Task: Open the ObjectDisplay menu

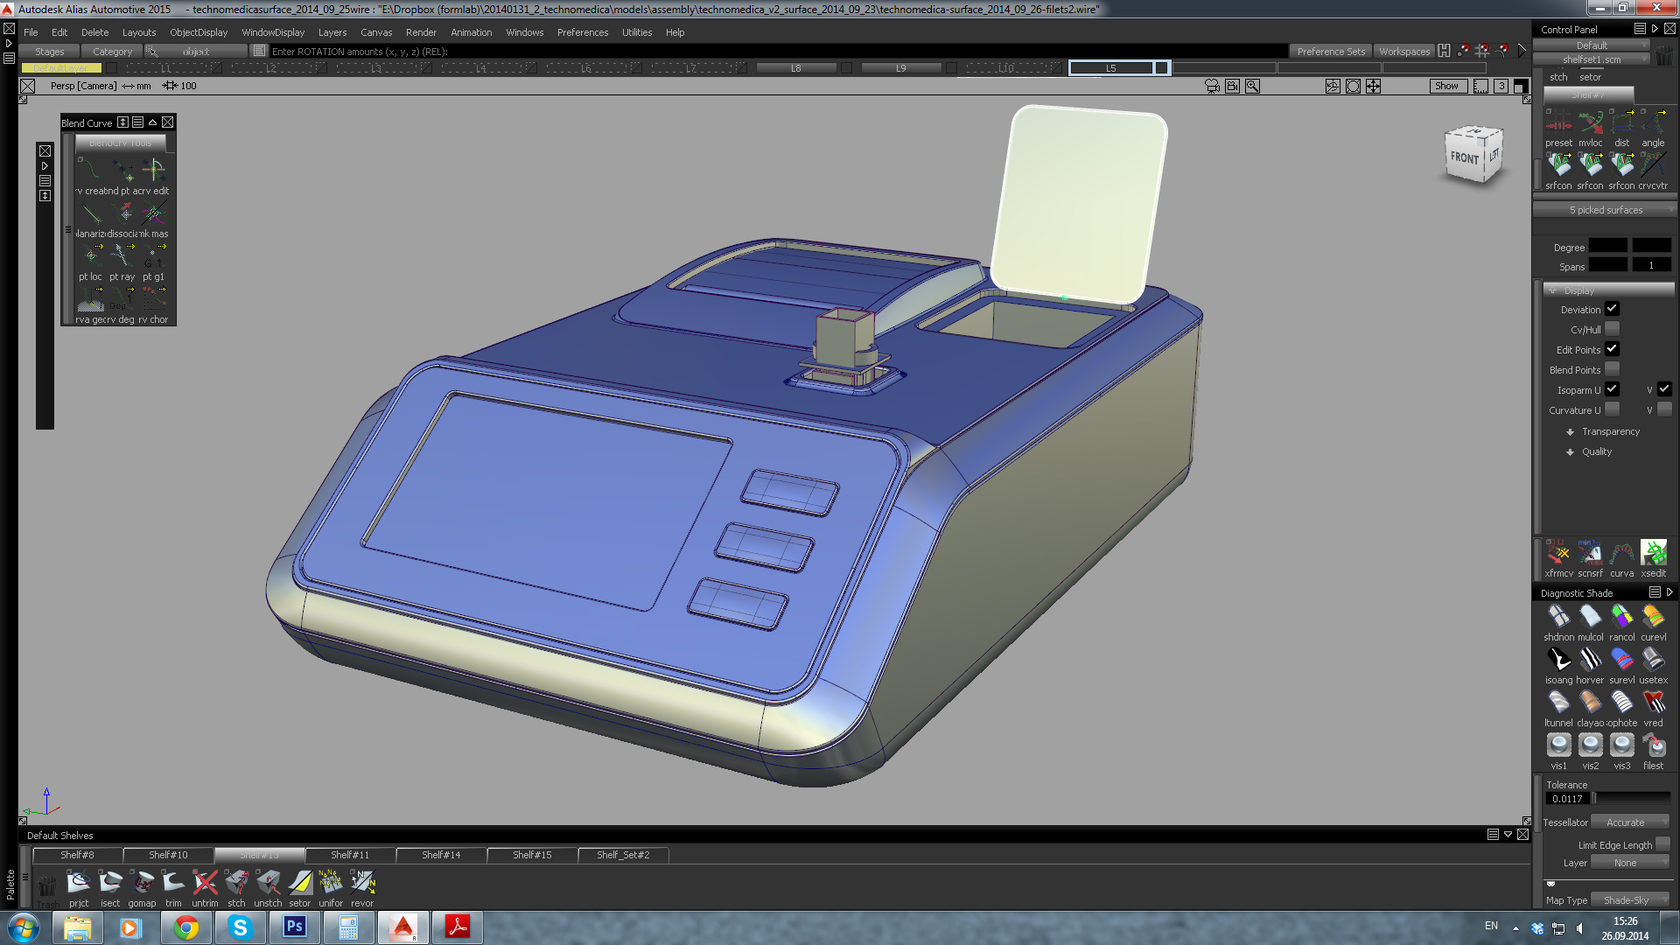Action: (198, 32)
